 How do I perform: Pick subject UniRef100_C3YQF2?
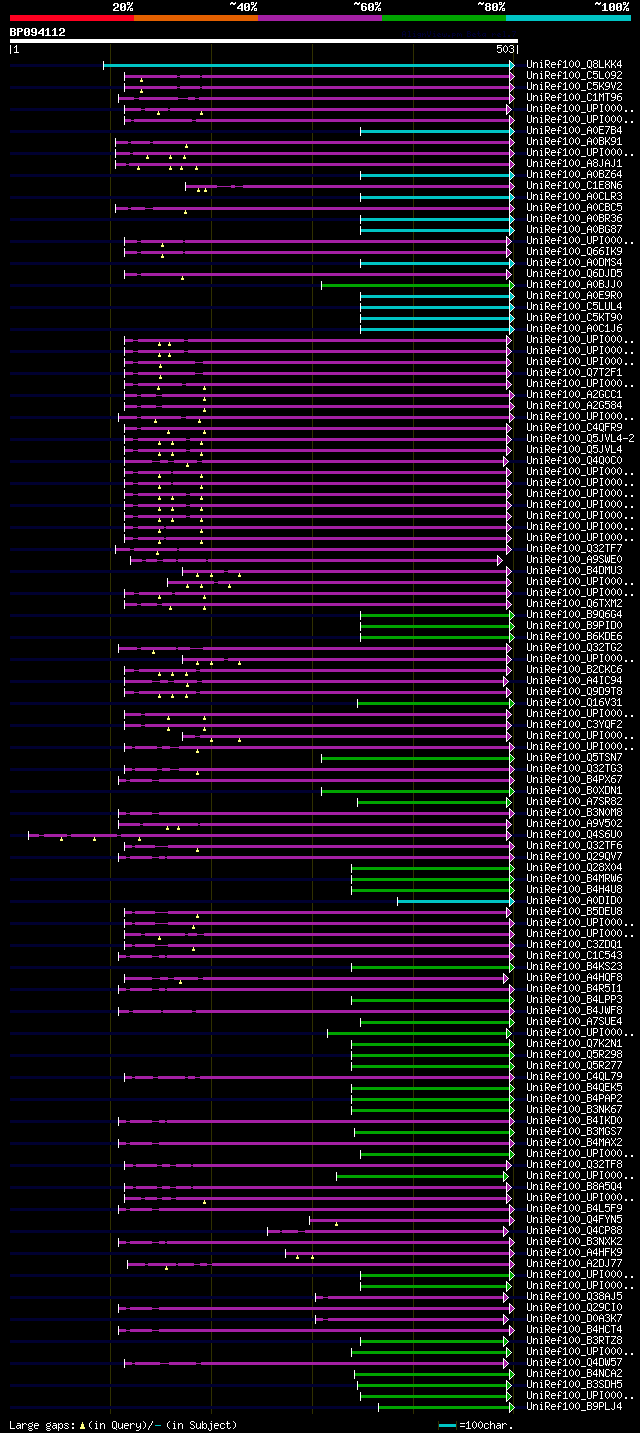point(576,725)
